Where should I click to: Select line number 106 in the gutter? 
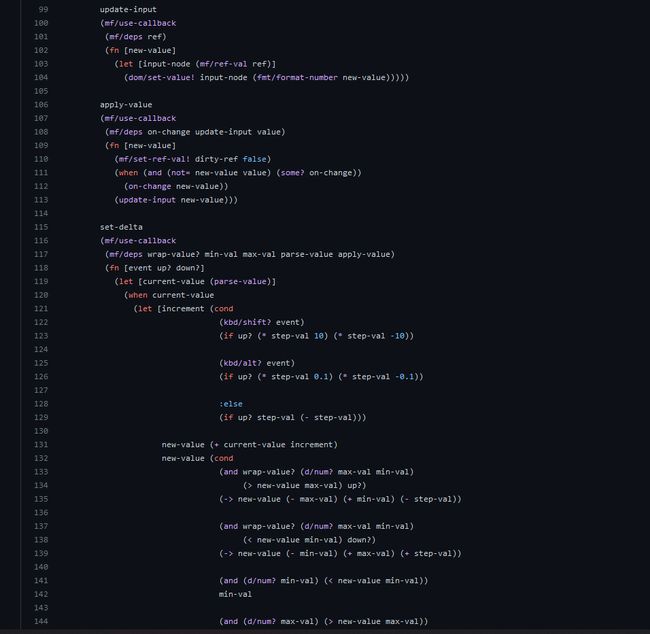[x=40, y=104]
